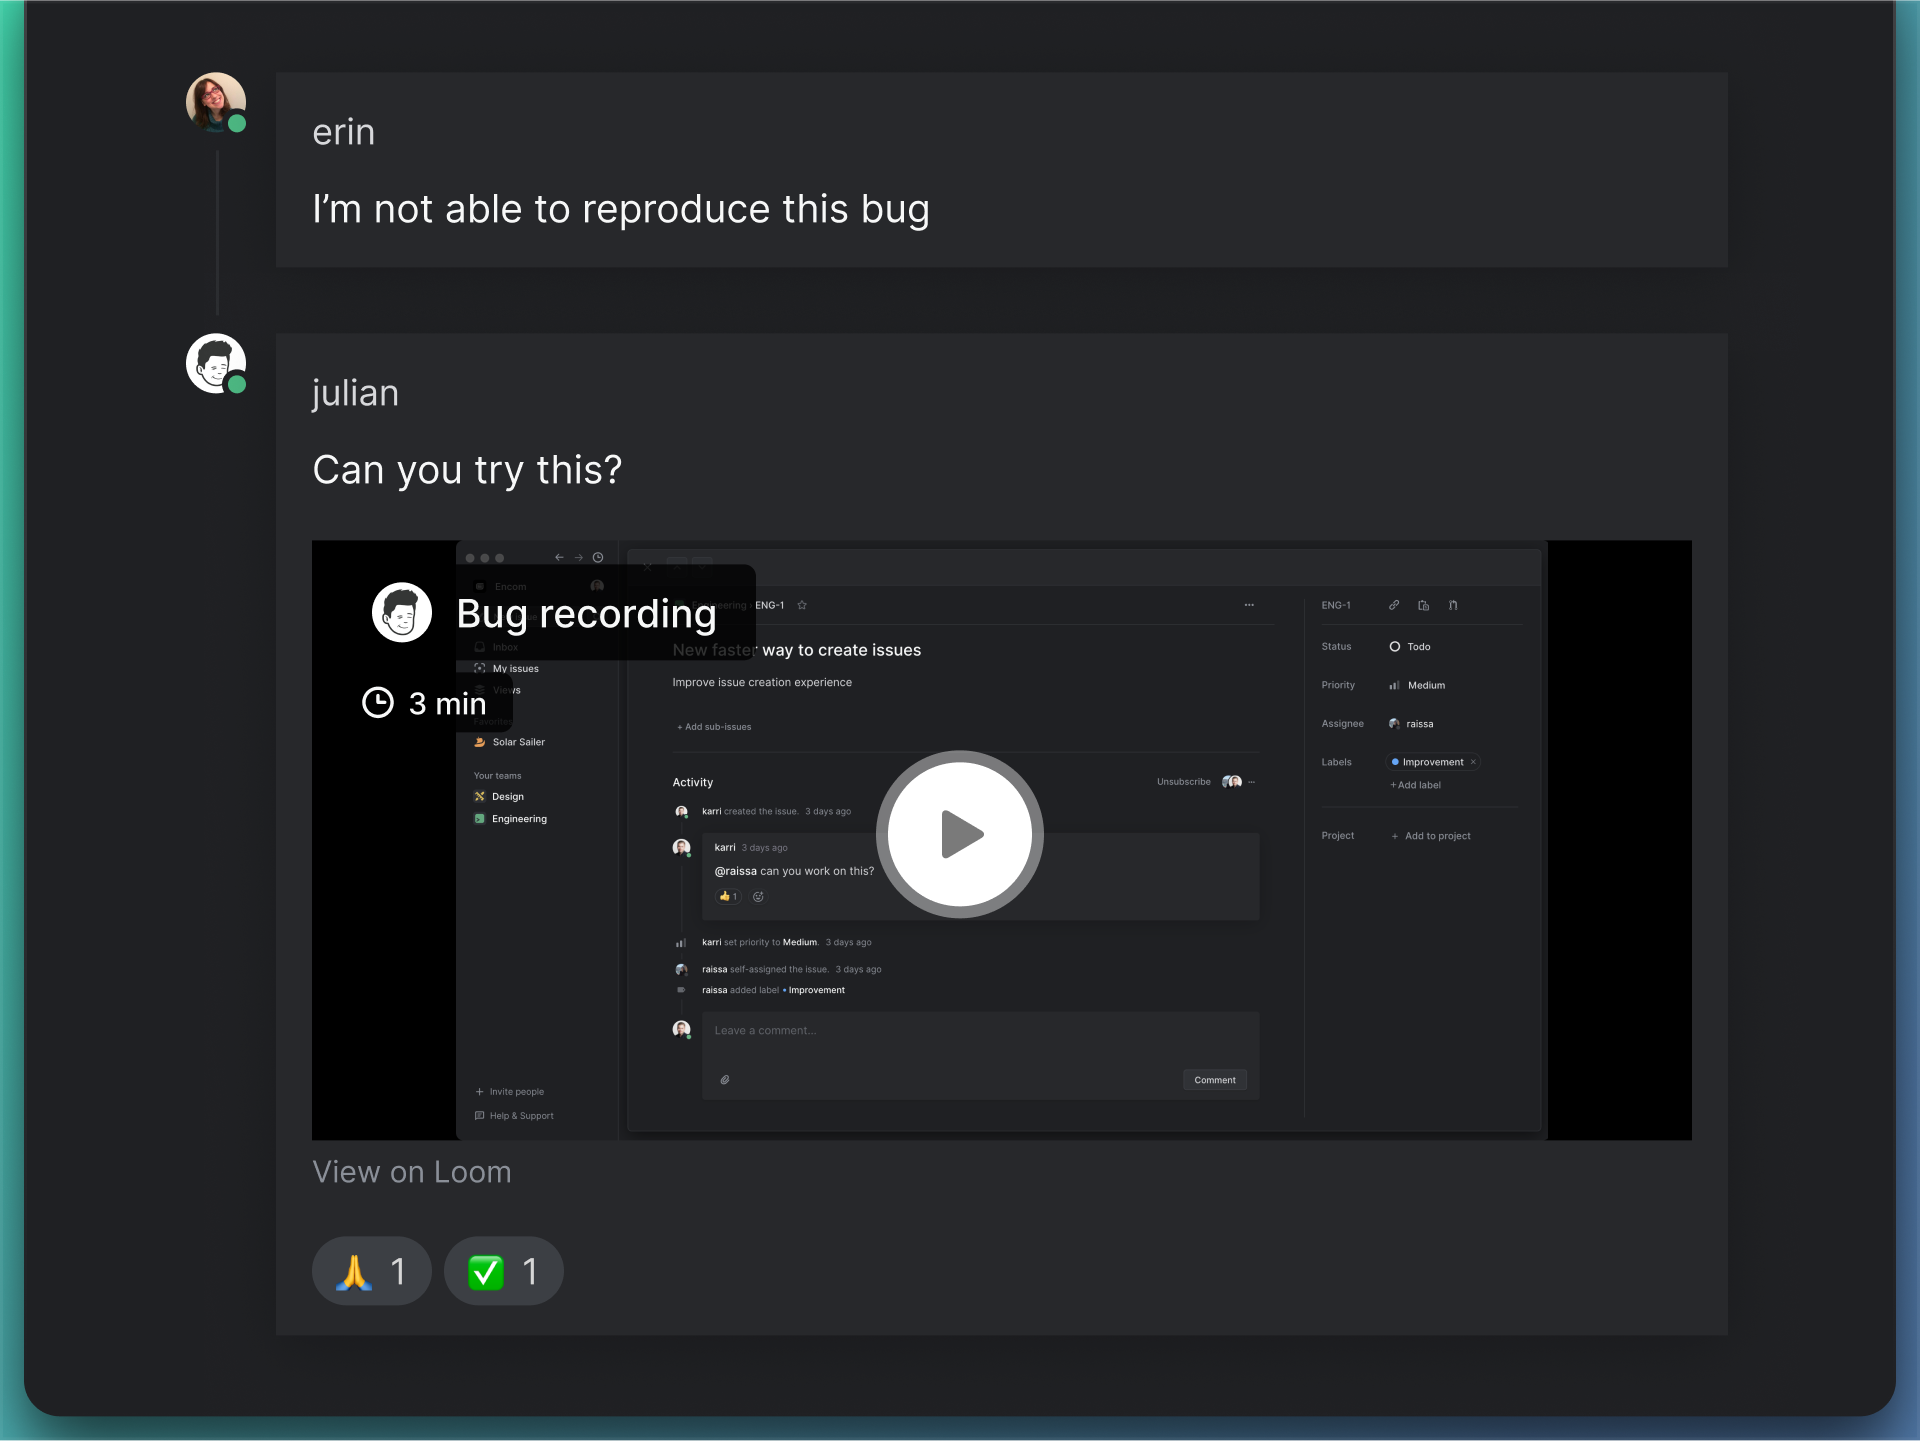
Task: Open the Status Todo dropdown
Action: pos(1410,647)
